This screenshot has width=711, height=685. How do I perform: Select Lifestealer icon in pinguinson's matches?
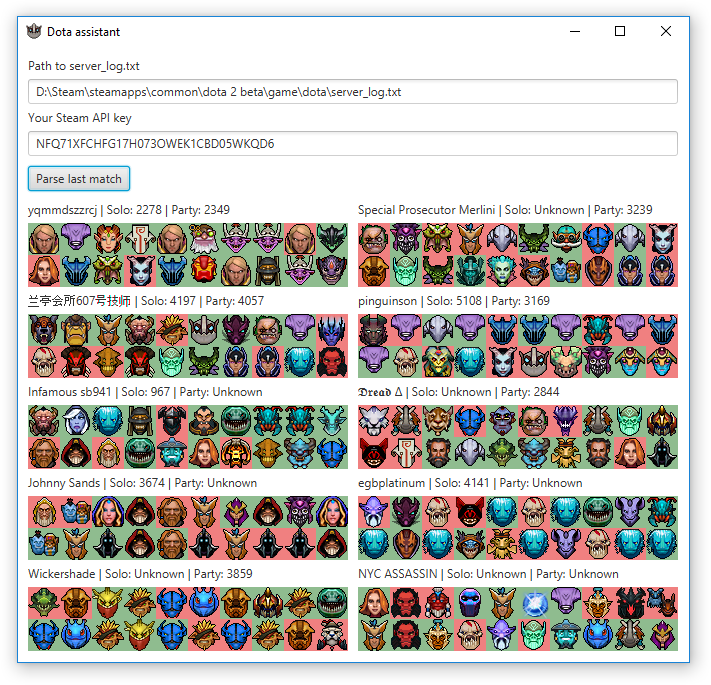(406, 362)
